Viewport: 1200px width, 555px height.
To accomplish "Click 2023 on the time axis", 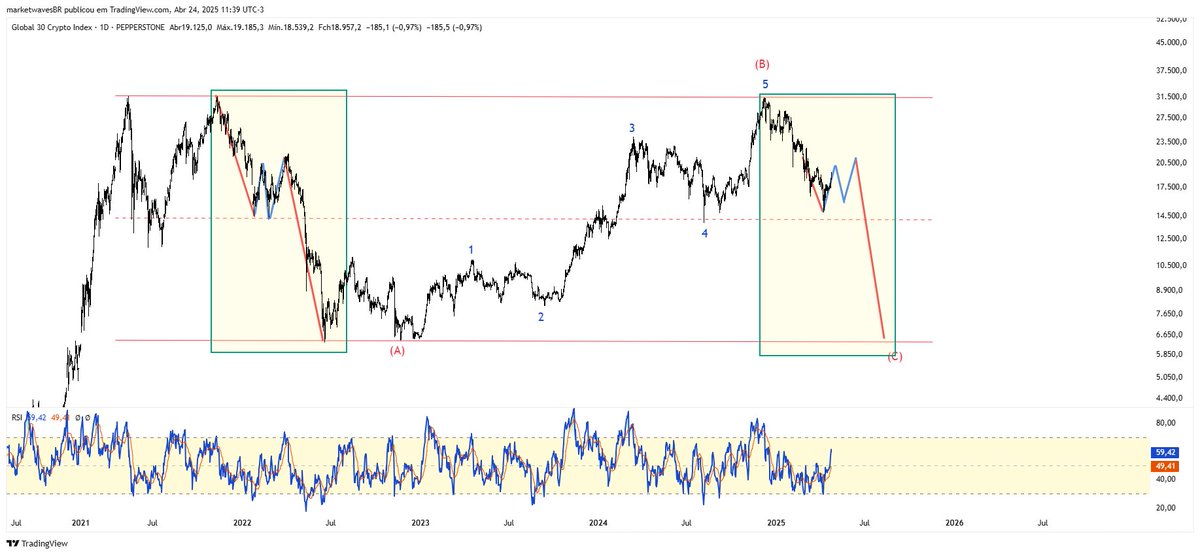I will tap(420, 522).
